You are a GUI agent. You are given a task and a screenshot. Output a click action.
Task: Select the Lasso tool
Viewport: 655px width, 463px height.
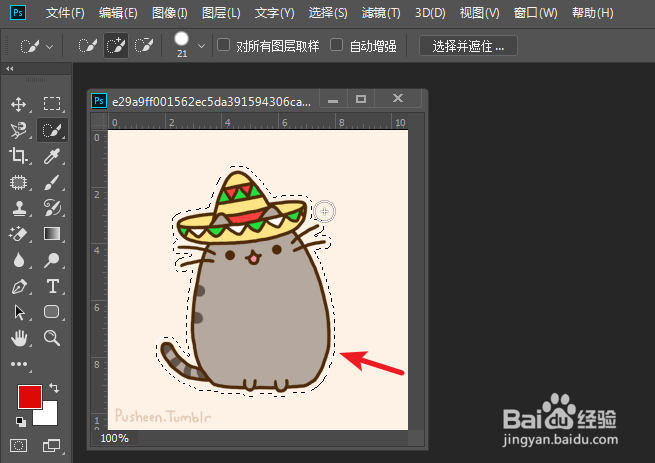click(x=18, y=130)
